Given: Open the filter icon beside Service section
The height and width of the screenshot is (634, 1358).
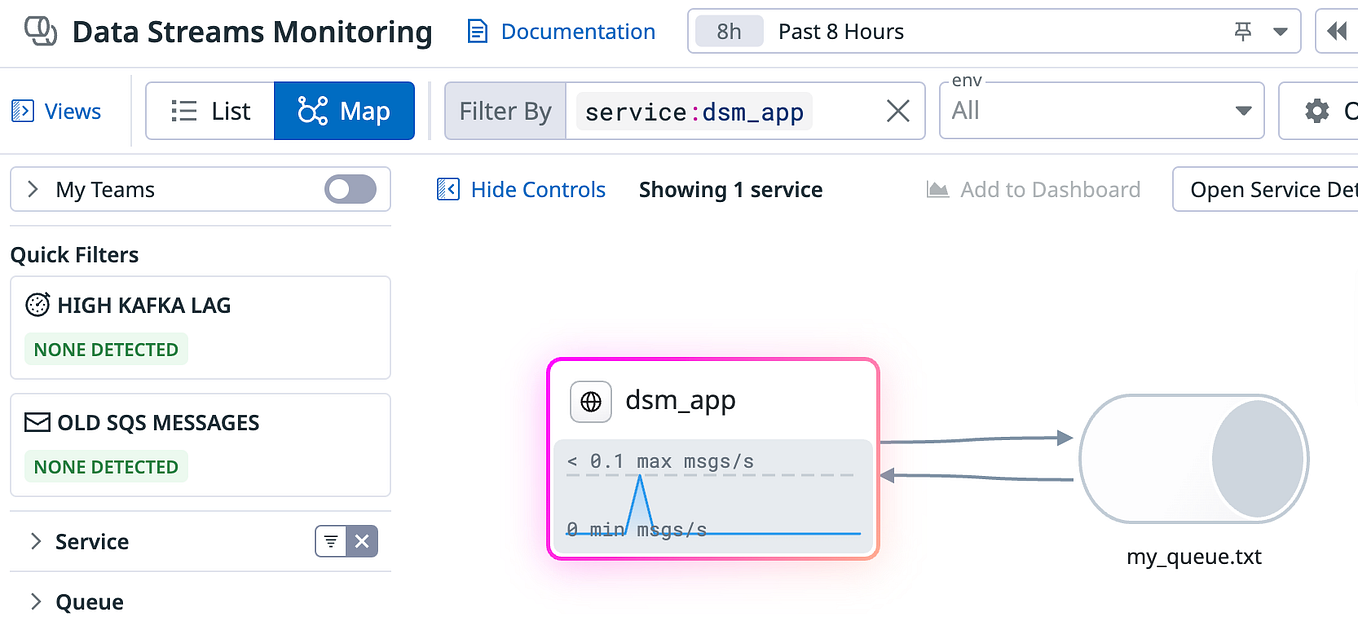Looking at the screenshot, I should click(330, 541).
